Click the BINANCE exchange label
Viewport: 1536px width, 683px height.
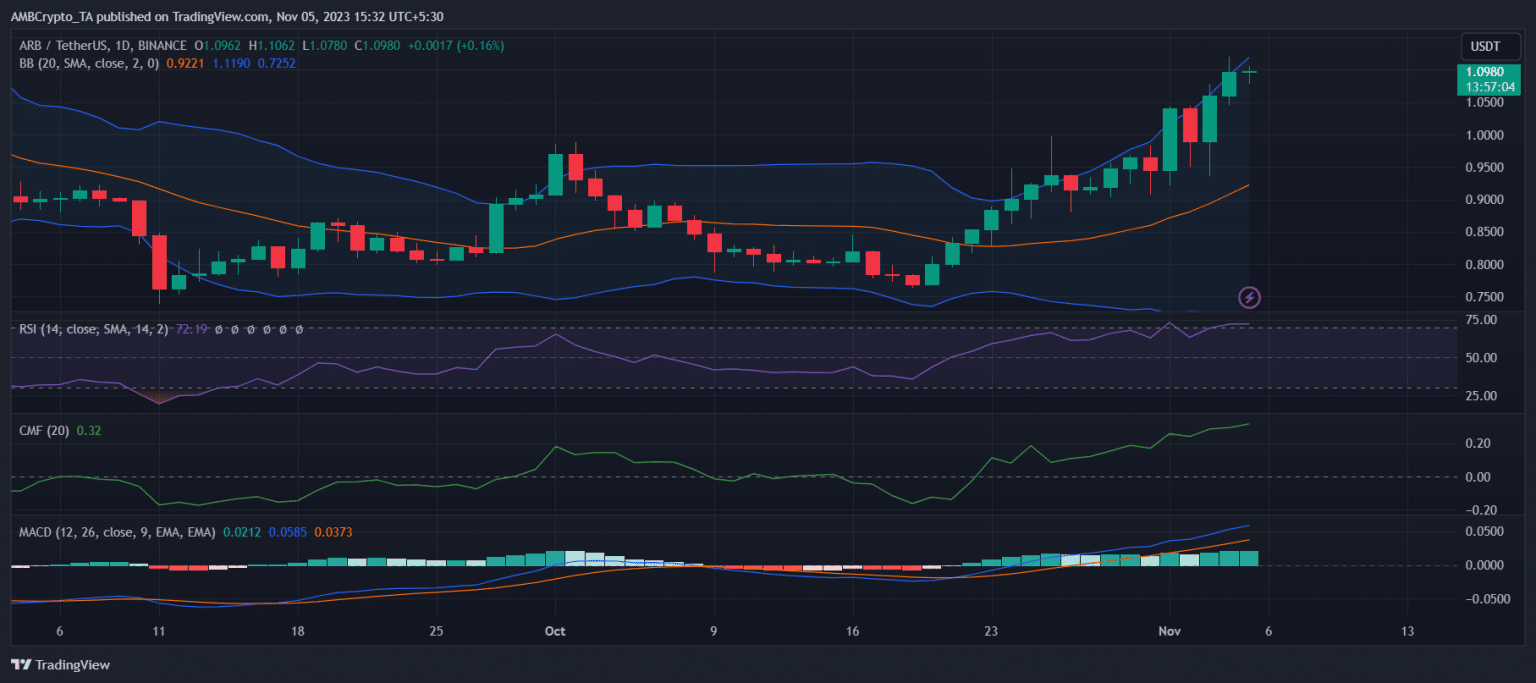point(161,46)
